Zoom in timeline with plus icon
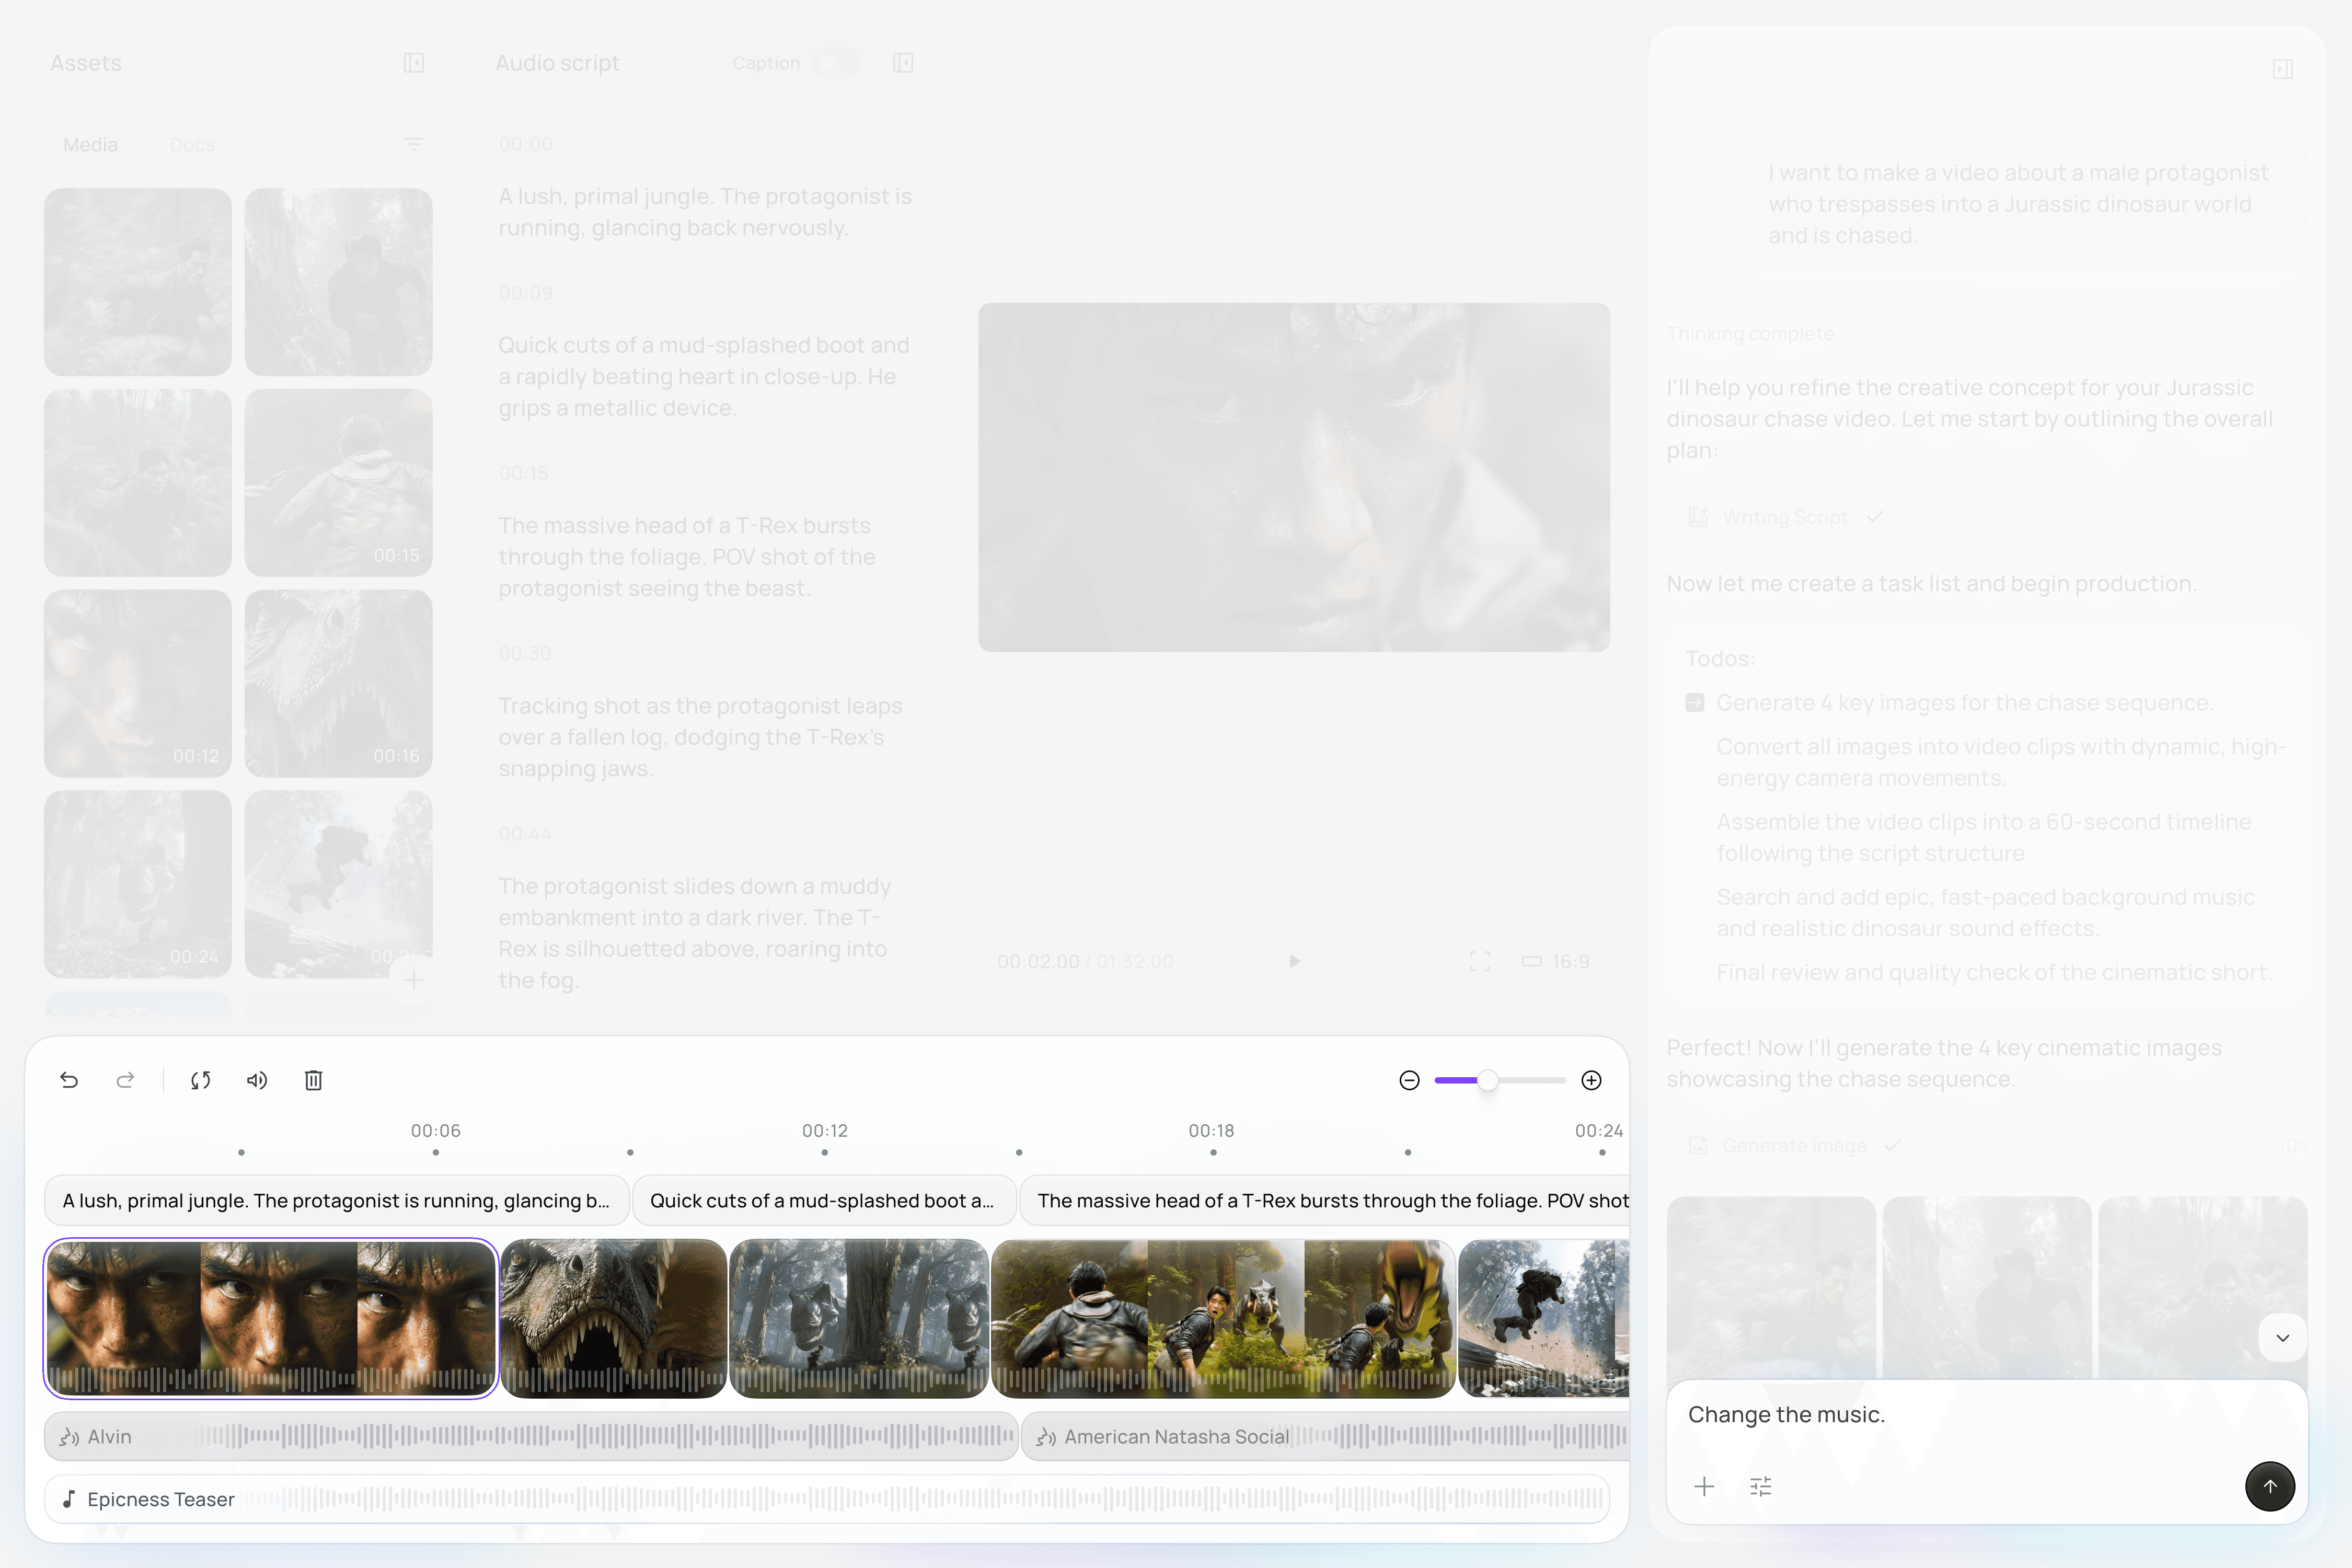Image resolution: width=2352 pixels, height=1568 pixels. point(1591,1080)
